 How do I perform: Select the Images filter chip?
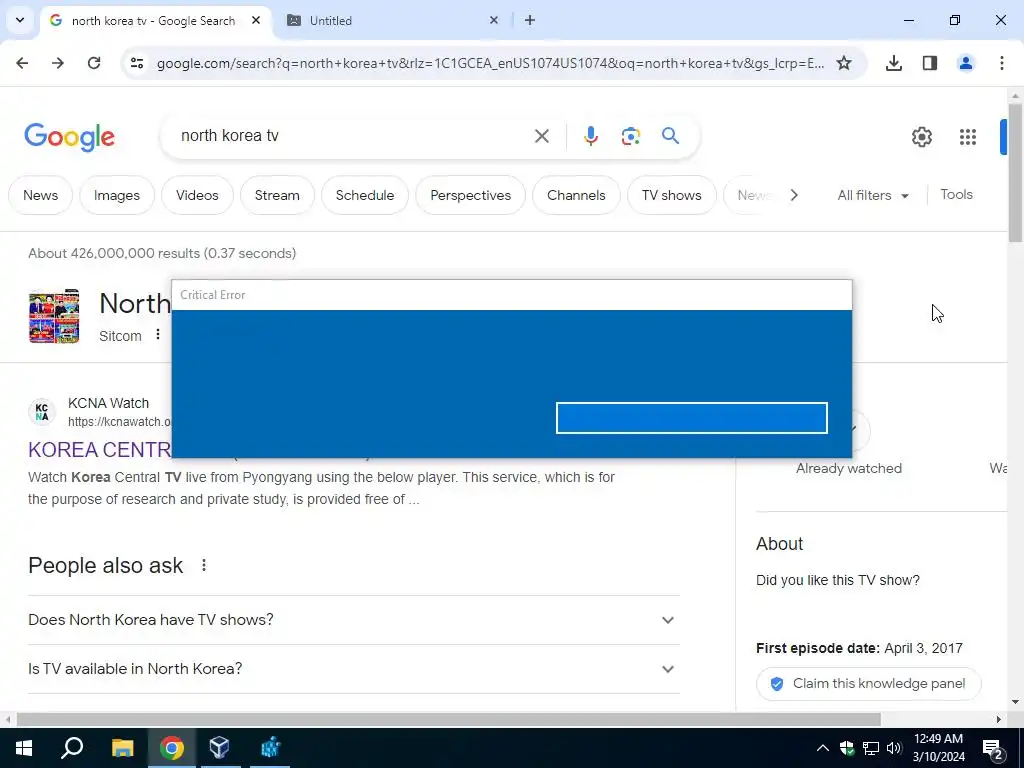click(x=117, y=195)
